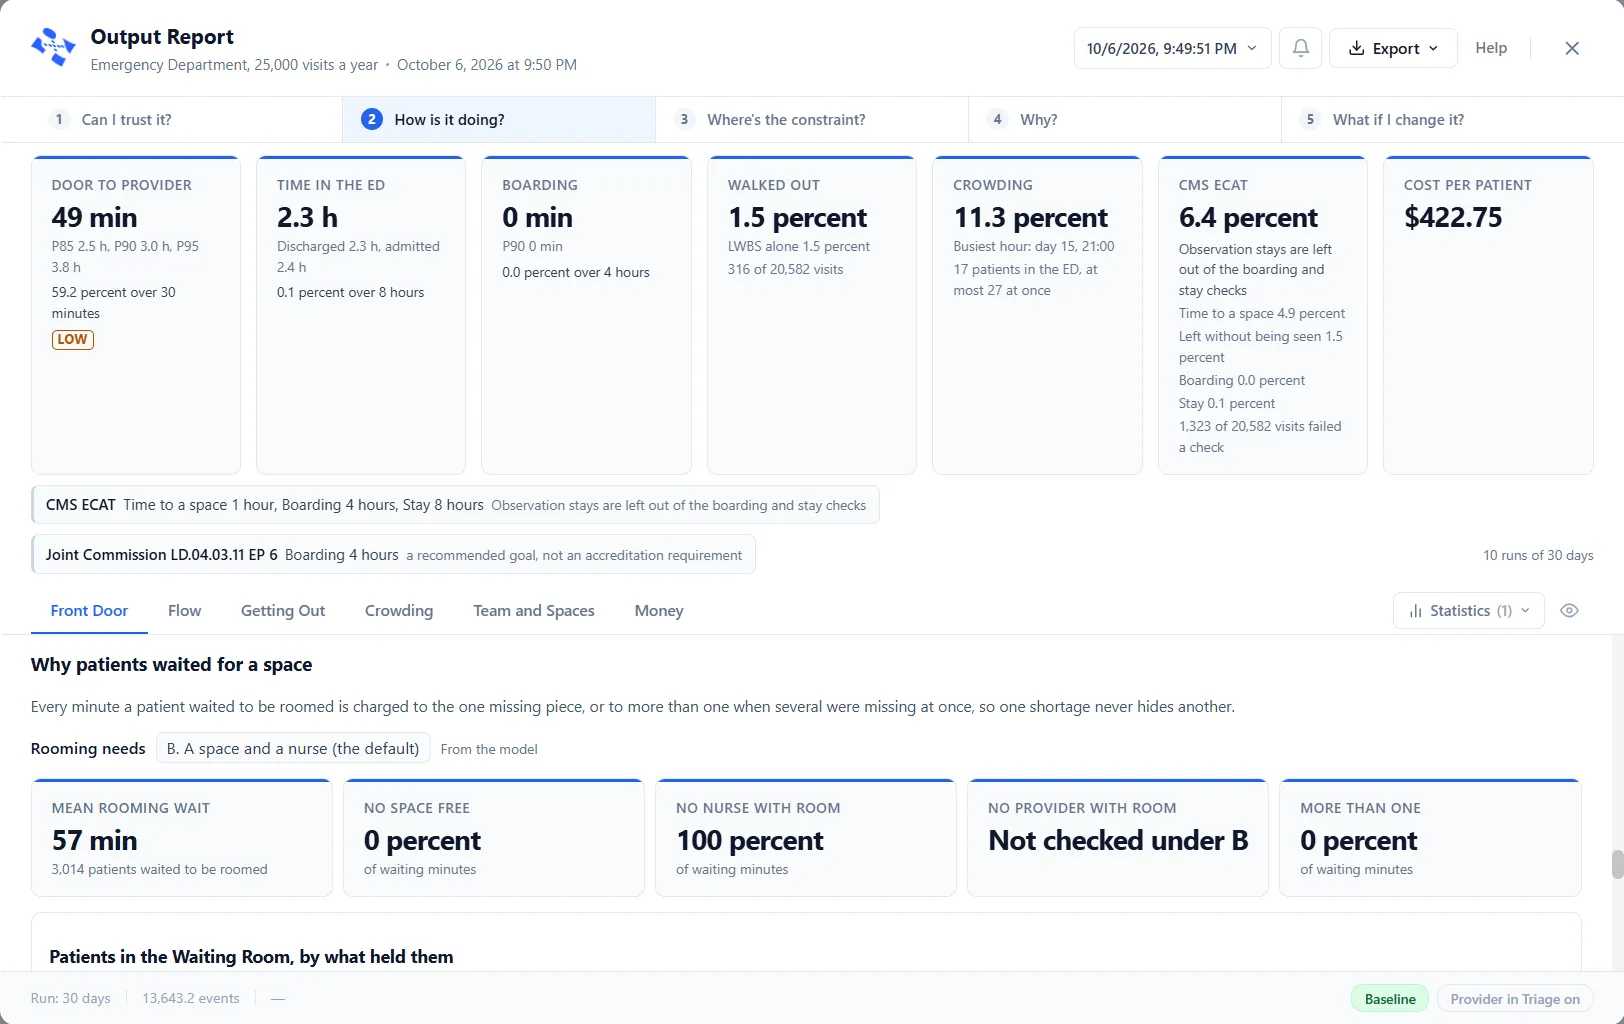Expand the Export dropdown arrow
Image resolution: width=1624 pixels, height=1024 pixels.
click(x=1433, y=48)
